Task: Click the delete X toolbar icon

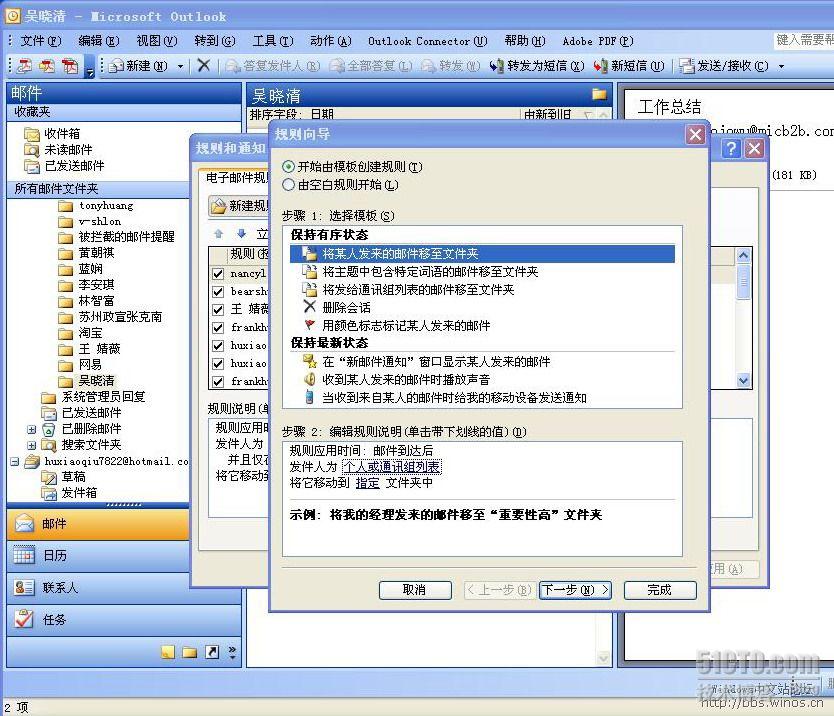Action: (203, 65)
